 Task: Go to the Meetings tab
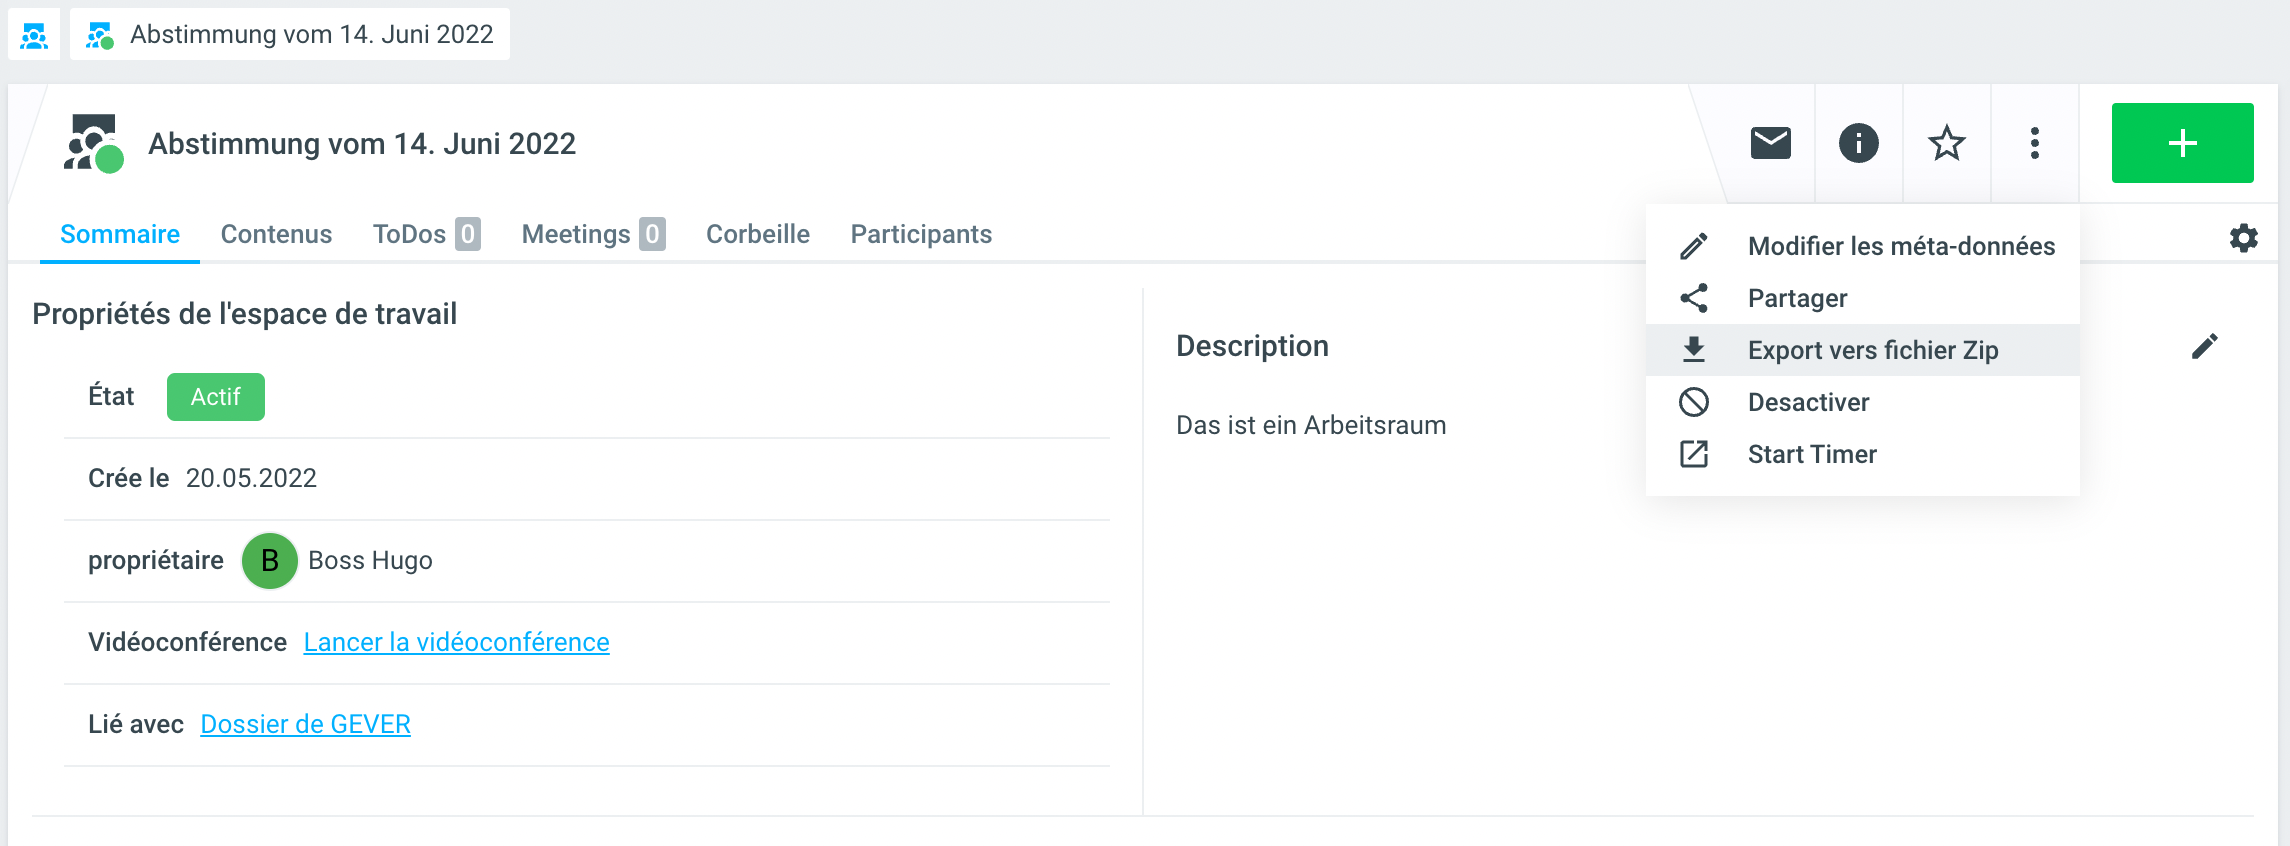tap(593, 234)
